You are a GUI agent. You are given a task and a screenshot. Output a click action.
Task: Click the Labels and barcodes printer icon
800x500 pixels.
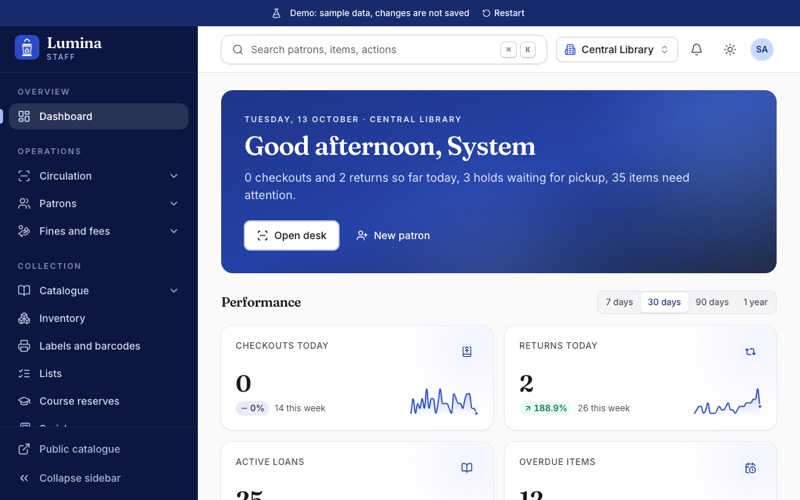24,346
